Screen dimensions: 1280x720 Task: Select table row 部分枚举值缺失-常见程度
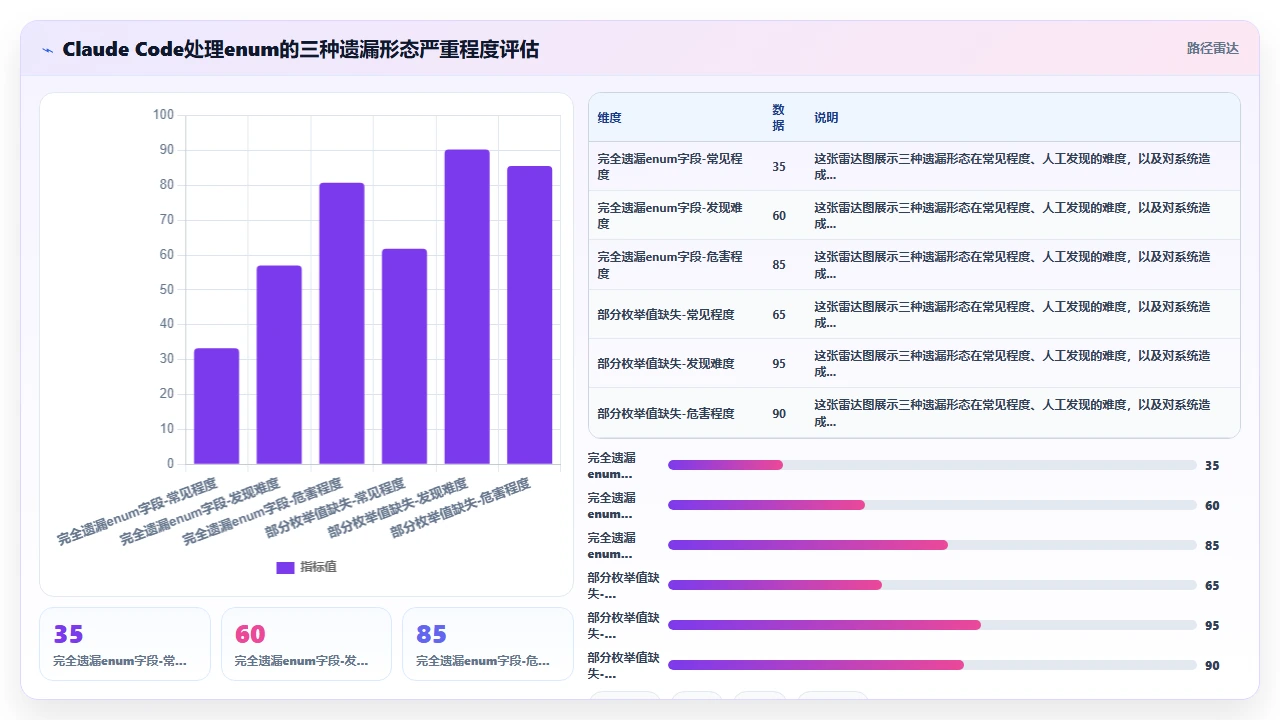(914, 314)
